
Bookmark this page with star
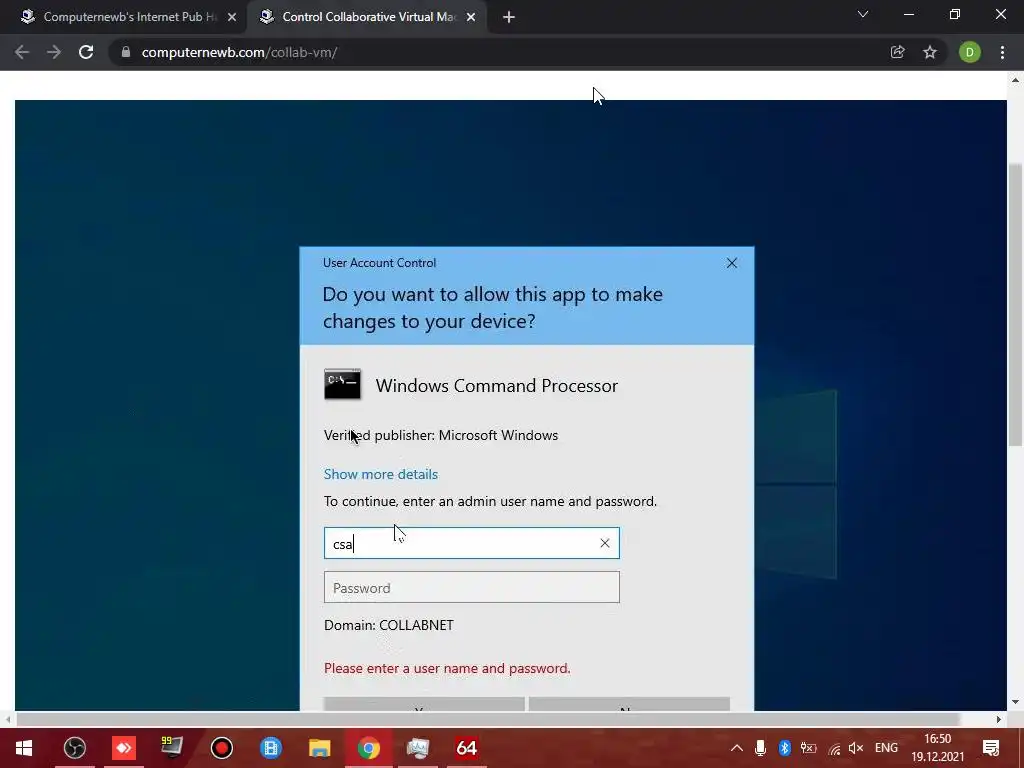point(930,52)
